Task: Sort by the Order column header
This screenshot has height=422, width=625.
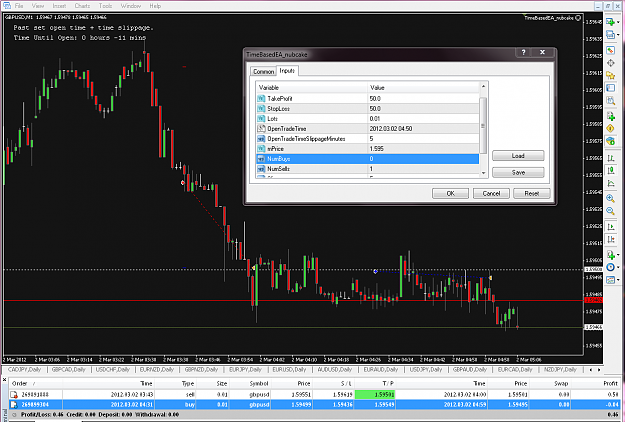Action: 20,383
